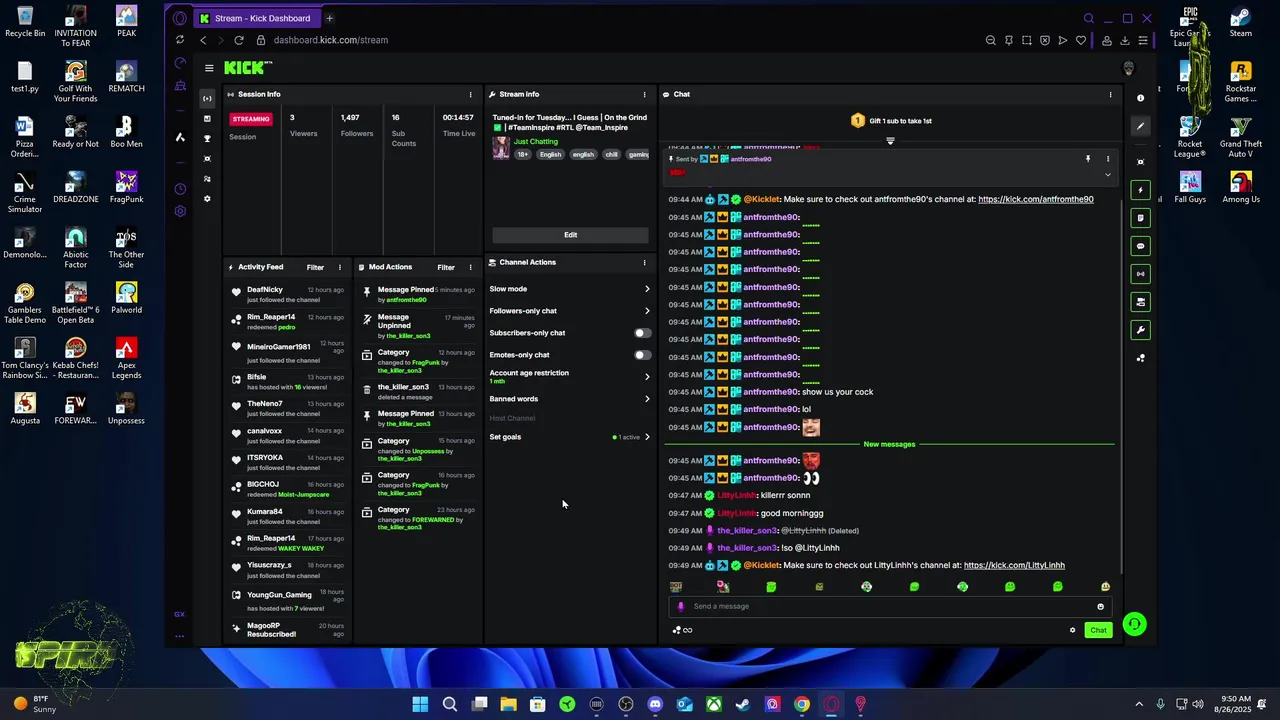Viewport: 1280px width, 720px height.
Task: Open Stream Info panel options menu
Action: [x=644, y=94]
